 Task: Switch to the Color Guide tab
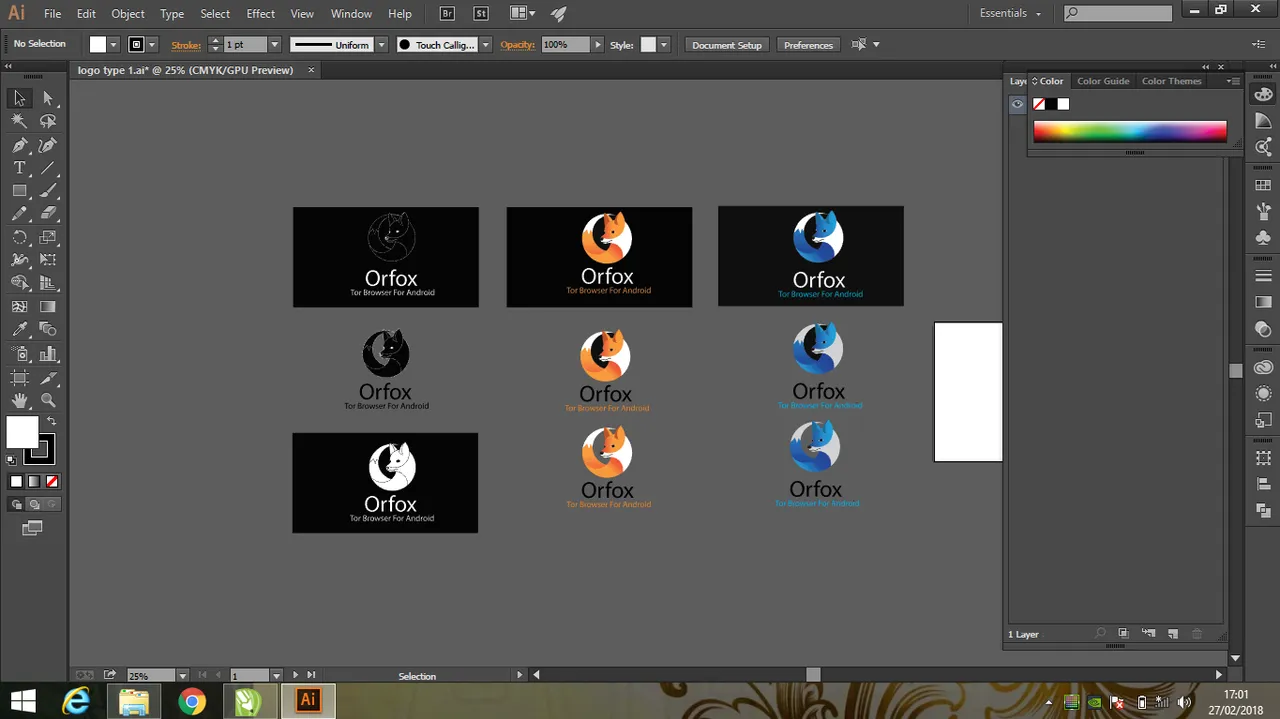click(x=1103, y=81)
